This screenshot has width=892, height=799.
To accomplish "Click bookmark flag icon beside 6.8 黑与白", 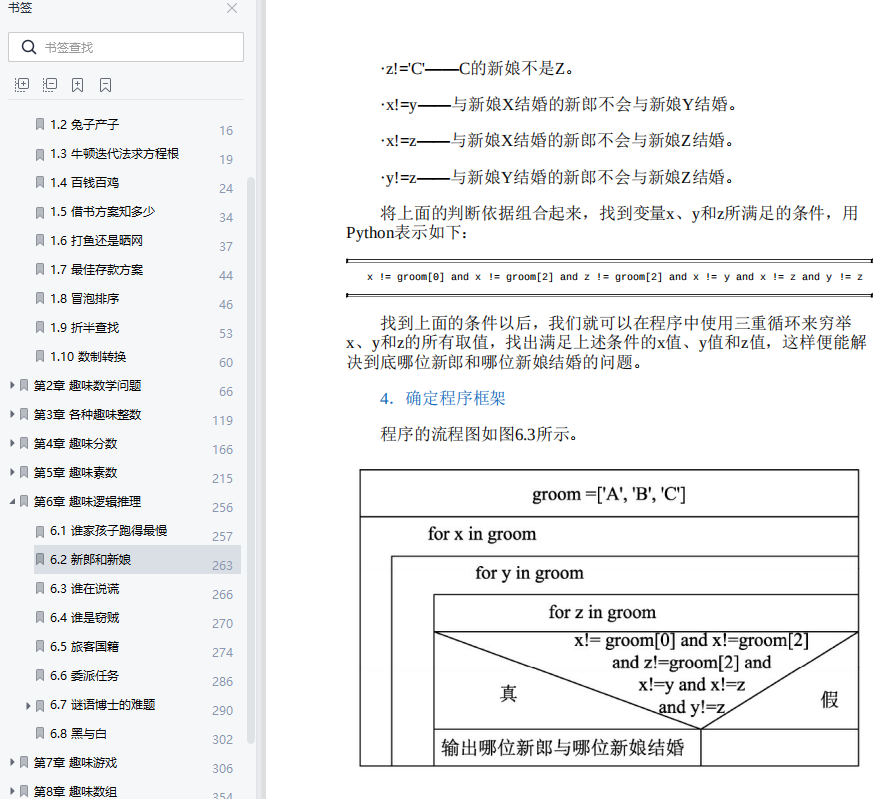I will (40, 734).
